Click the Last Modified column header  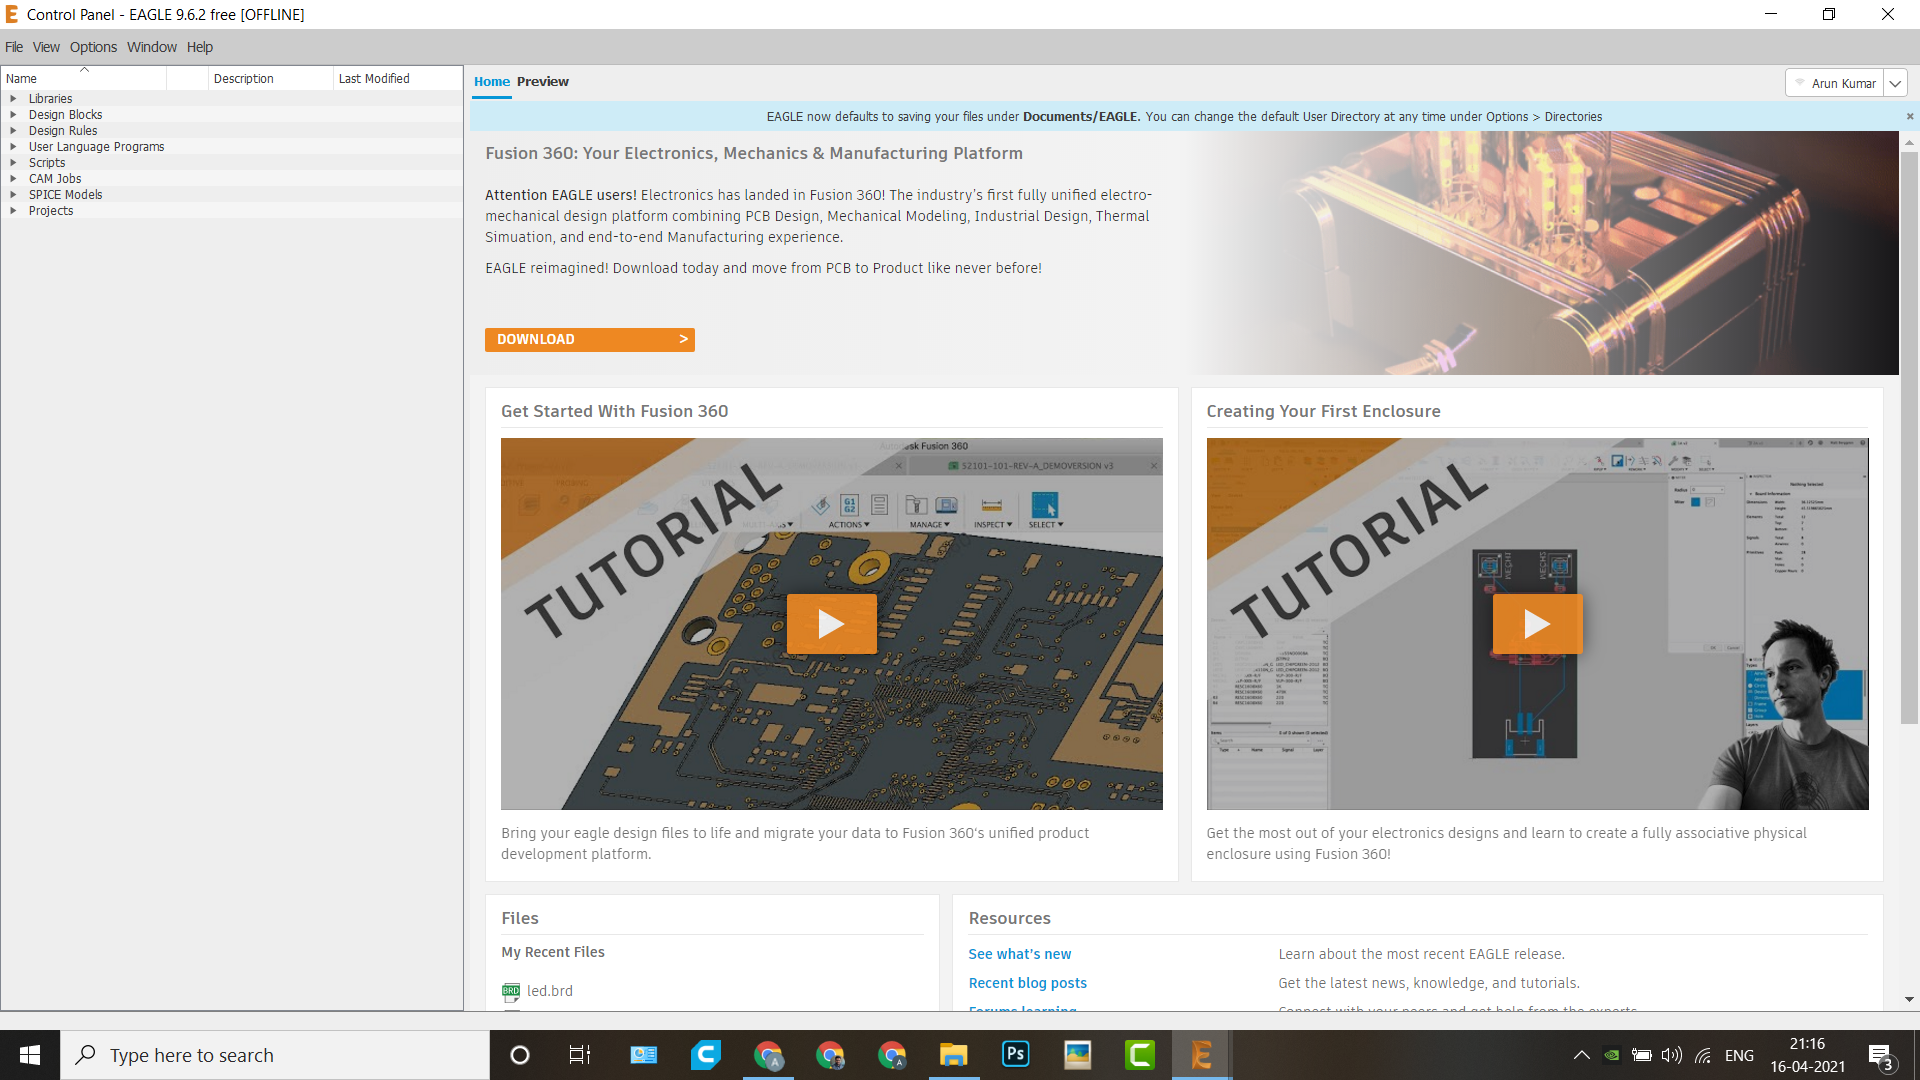[x=397, y=79]
